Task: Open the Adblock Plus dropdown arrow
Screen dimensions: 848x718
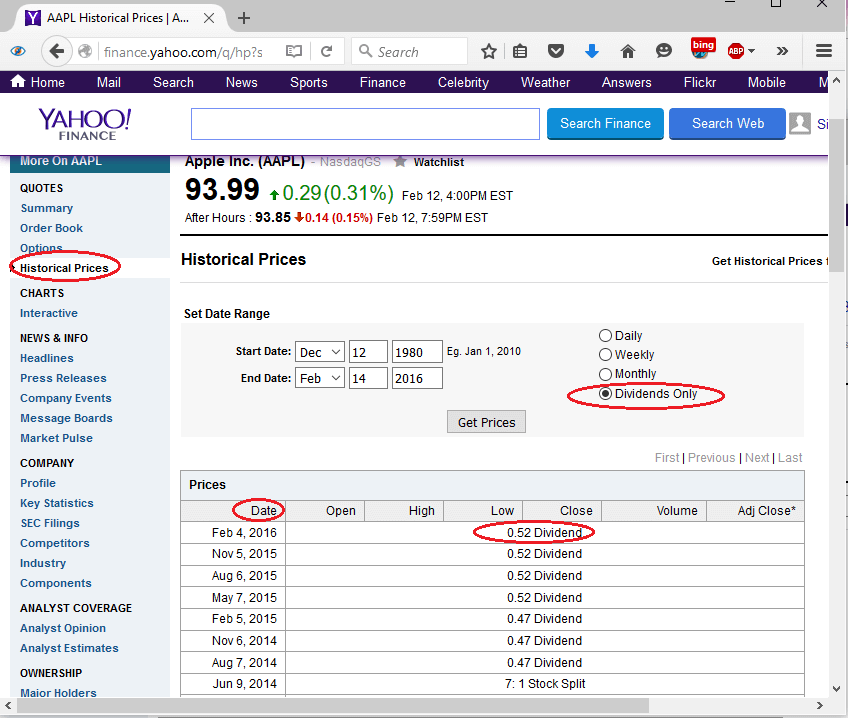Action: [x=751, y=51]
